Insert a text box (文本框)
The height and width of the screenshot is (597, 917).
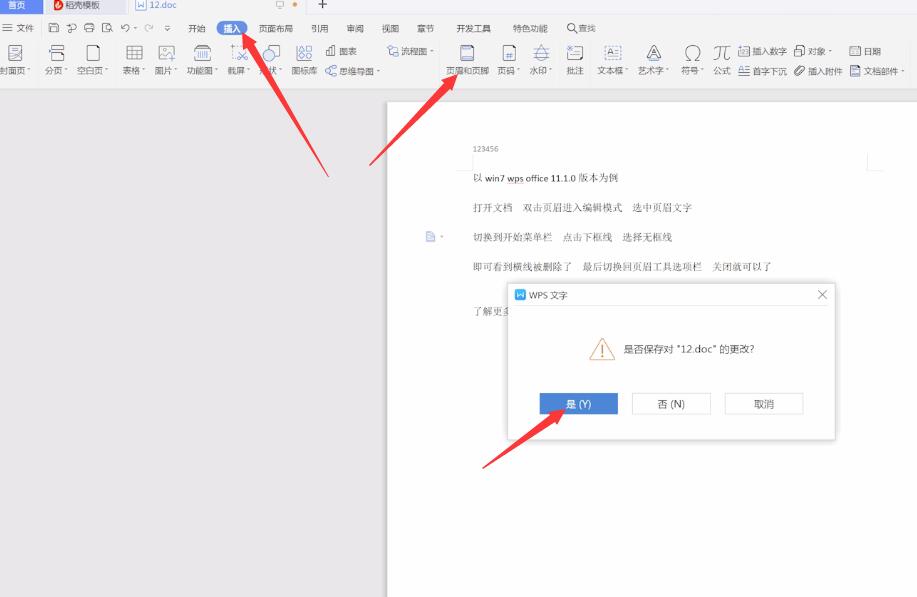click(612, 60)
